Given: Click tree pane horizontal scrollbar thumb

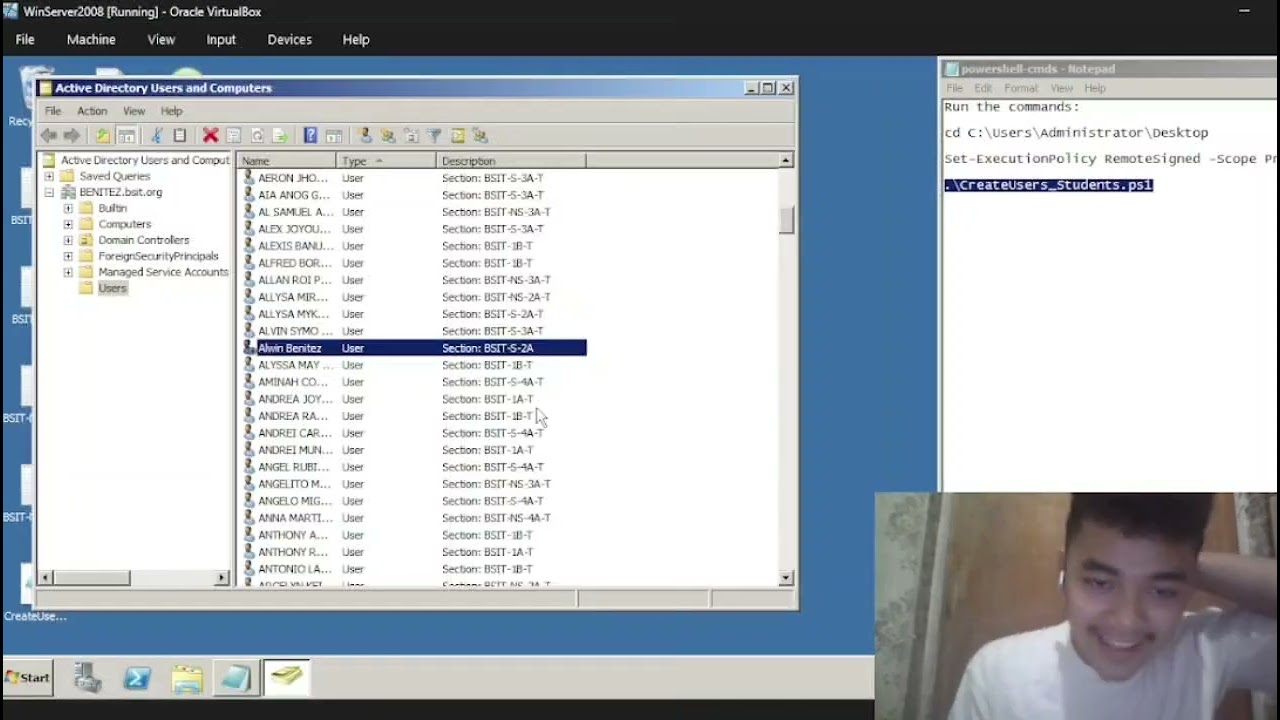Looking at the screenshot, I should tap(92, 578).
